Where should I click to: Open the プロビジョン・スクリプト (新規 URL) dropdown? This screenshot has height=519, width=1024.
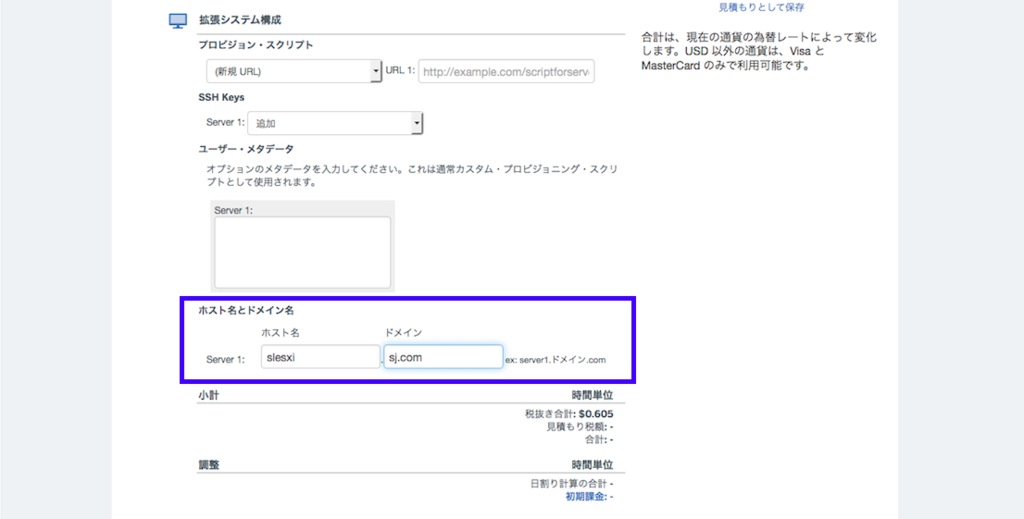click(x=294, y=72)
